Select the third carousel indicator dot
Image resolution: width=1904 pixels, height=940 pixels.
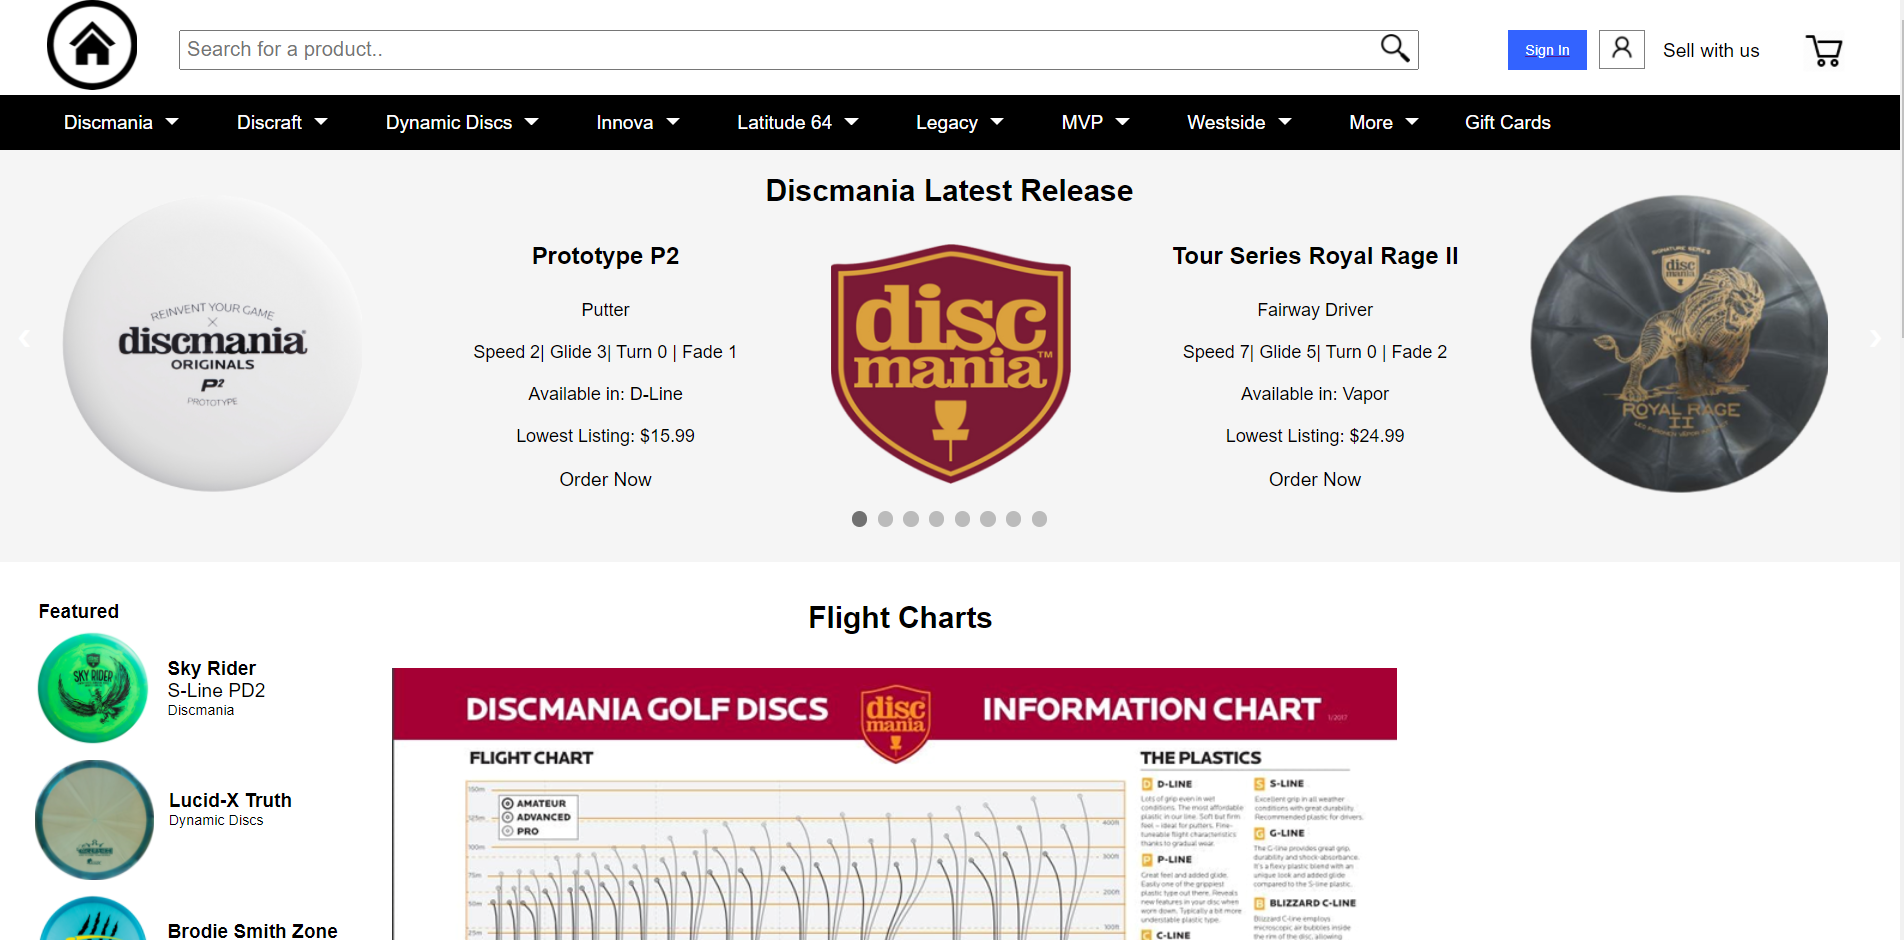(x=911, y=519)
